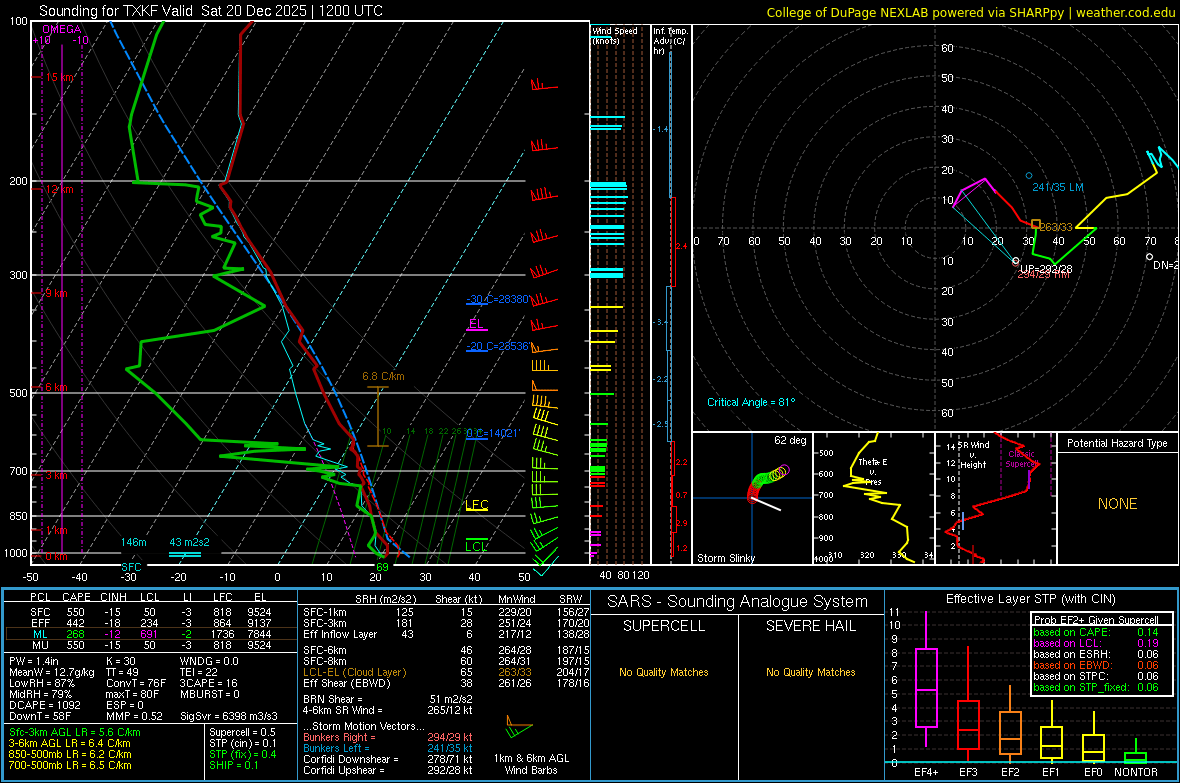
Task: Click the 6 km height marker
Action: click(56, 387)
